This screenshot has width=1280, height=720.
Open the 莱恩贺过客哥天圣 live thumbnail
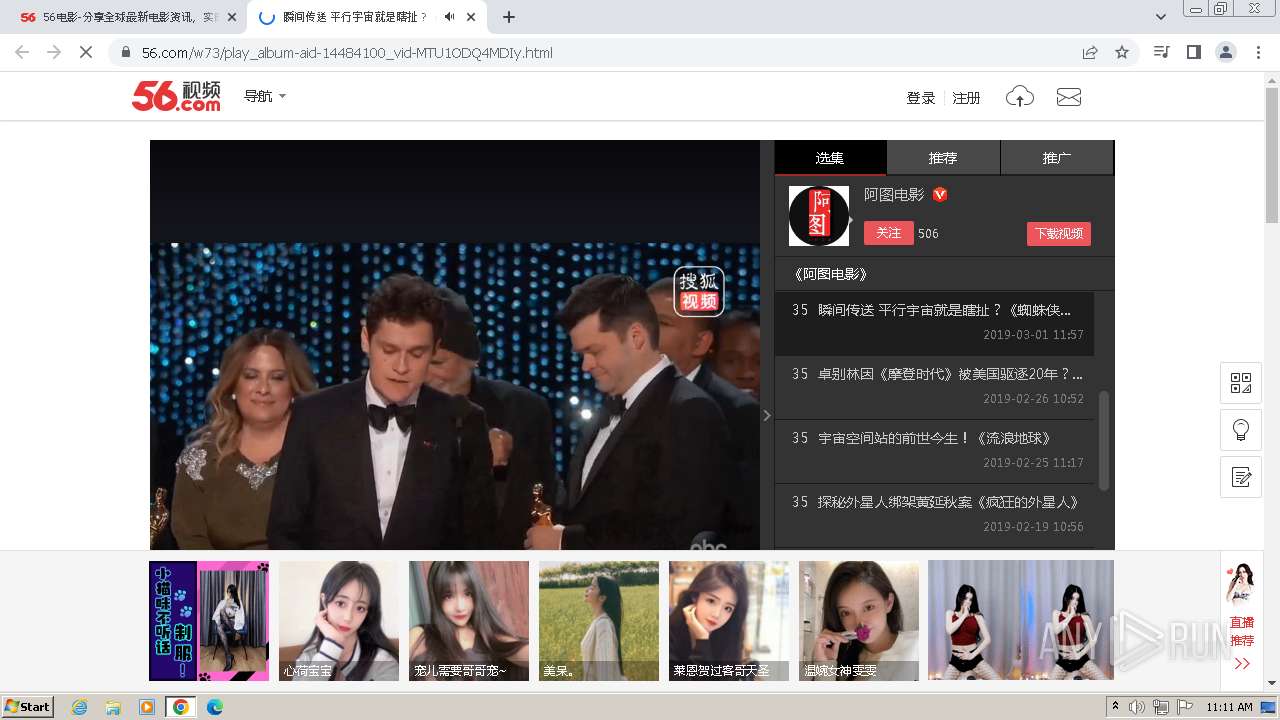click(729, 621)
